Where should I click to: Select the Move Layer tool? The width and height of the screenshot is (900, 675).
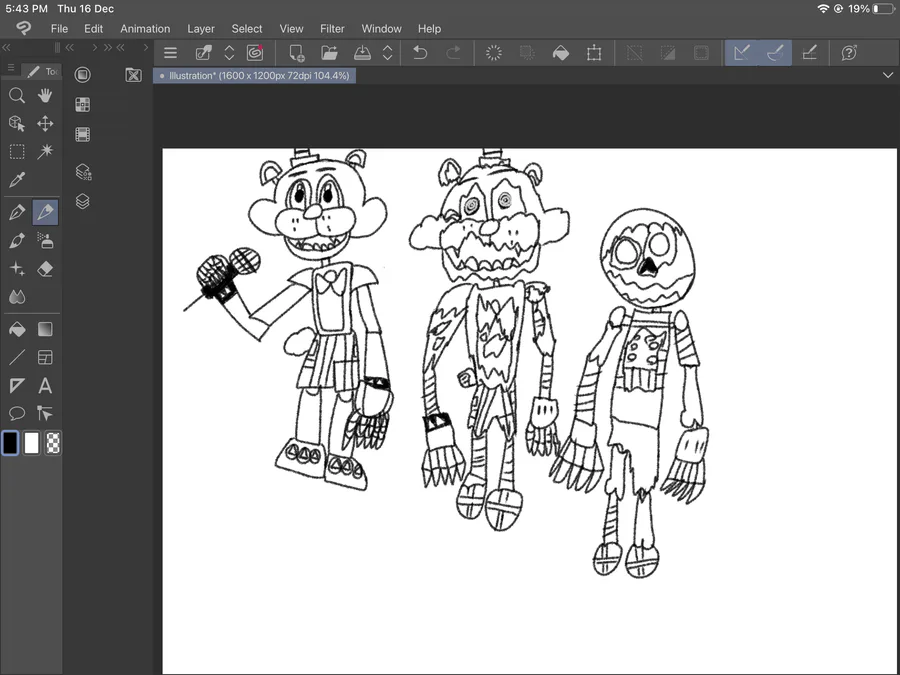click(45, 123)
